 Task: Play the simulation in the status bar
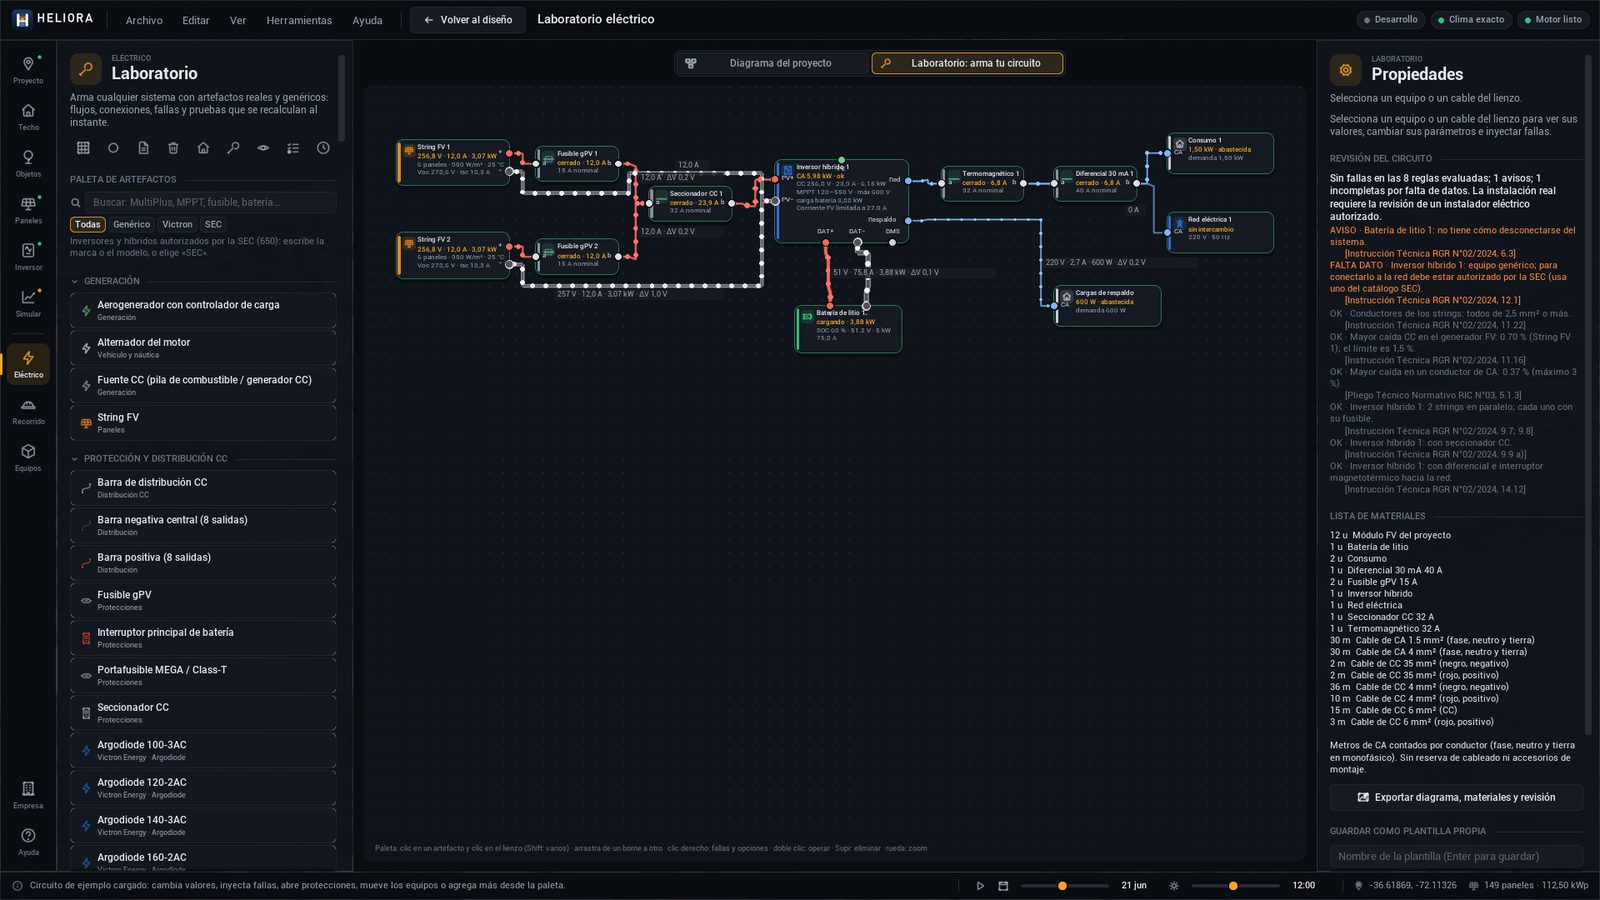tap(980, 886)
